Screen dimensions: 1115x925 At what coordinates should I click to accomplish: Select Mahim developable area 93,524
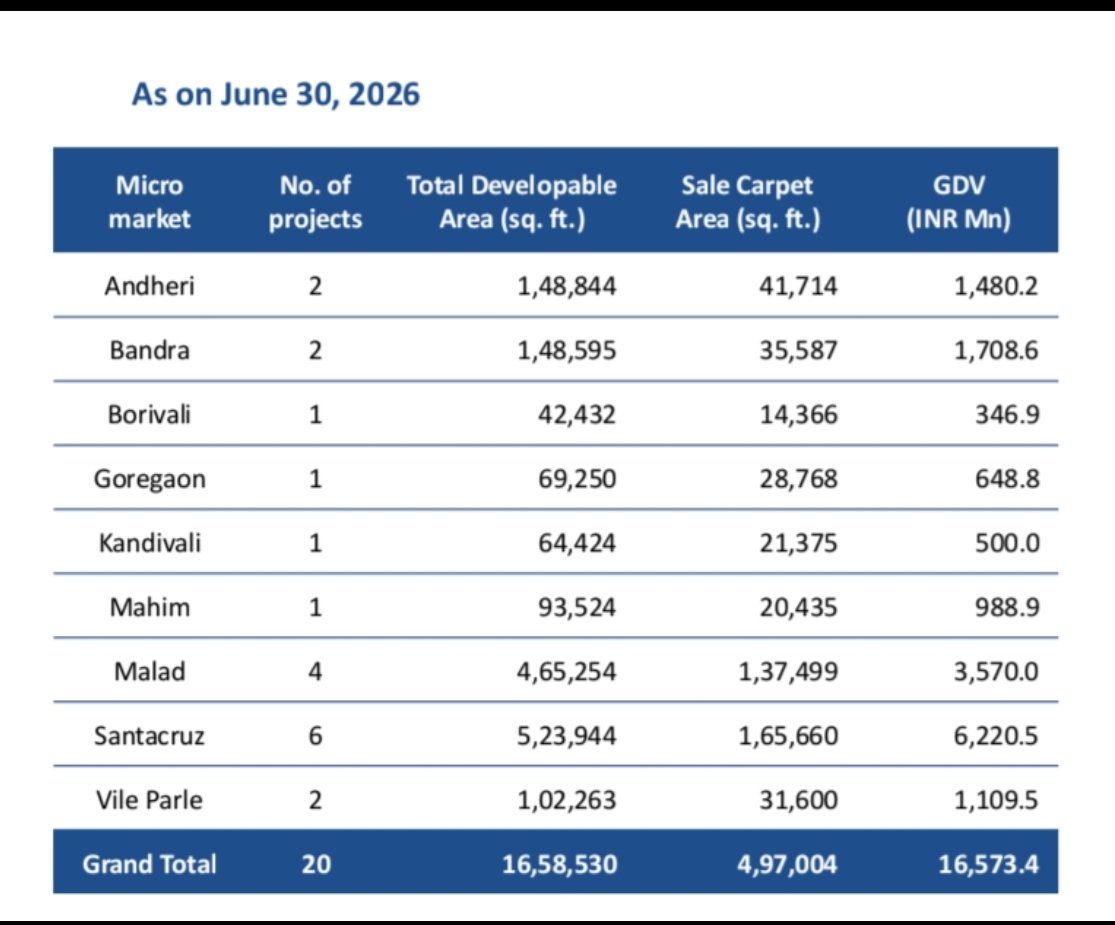tap(577, 607)
